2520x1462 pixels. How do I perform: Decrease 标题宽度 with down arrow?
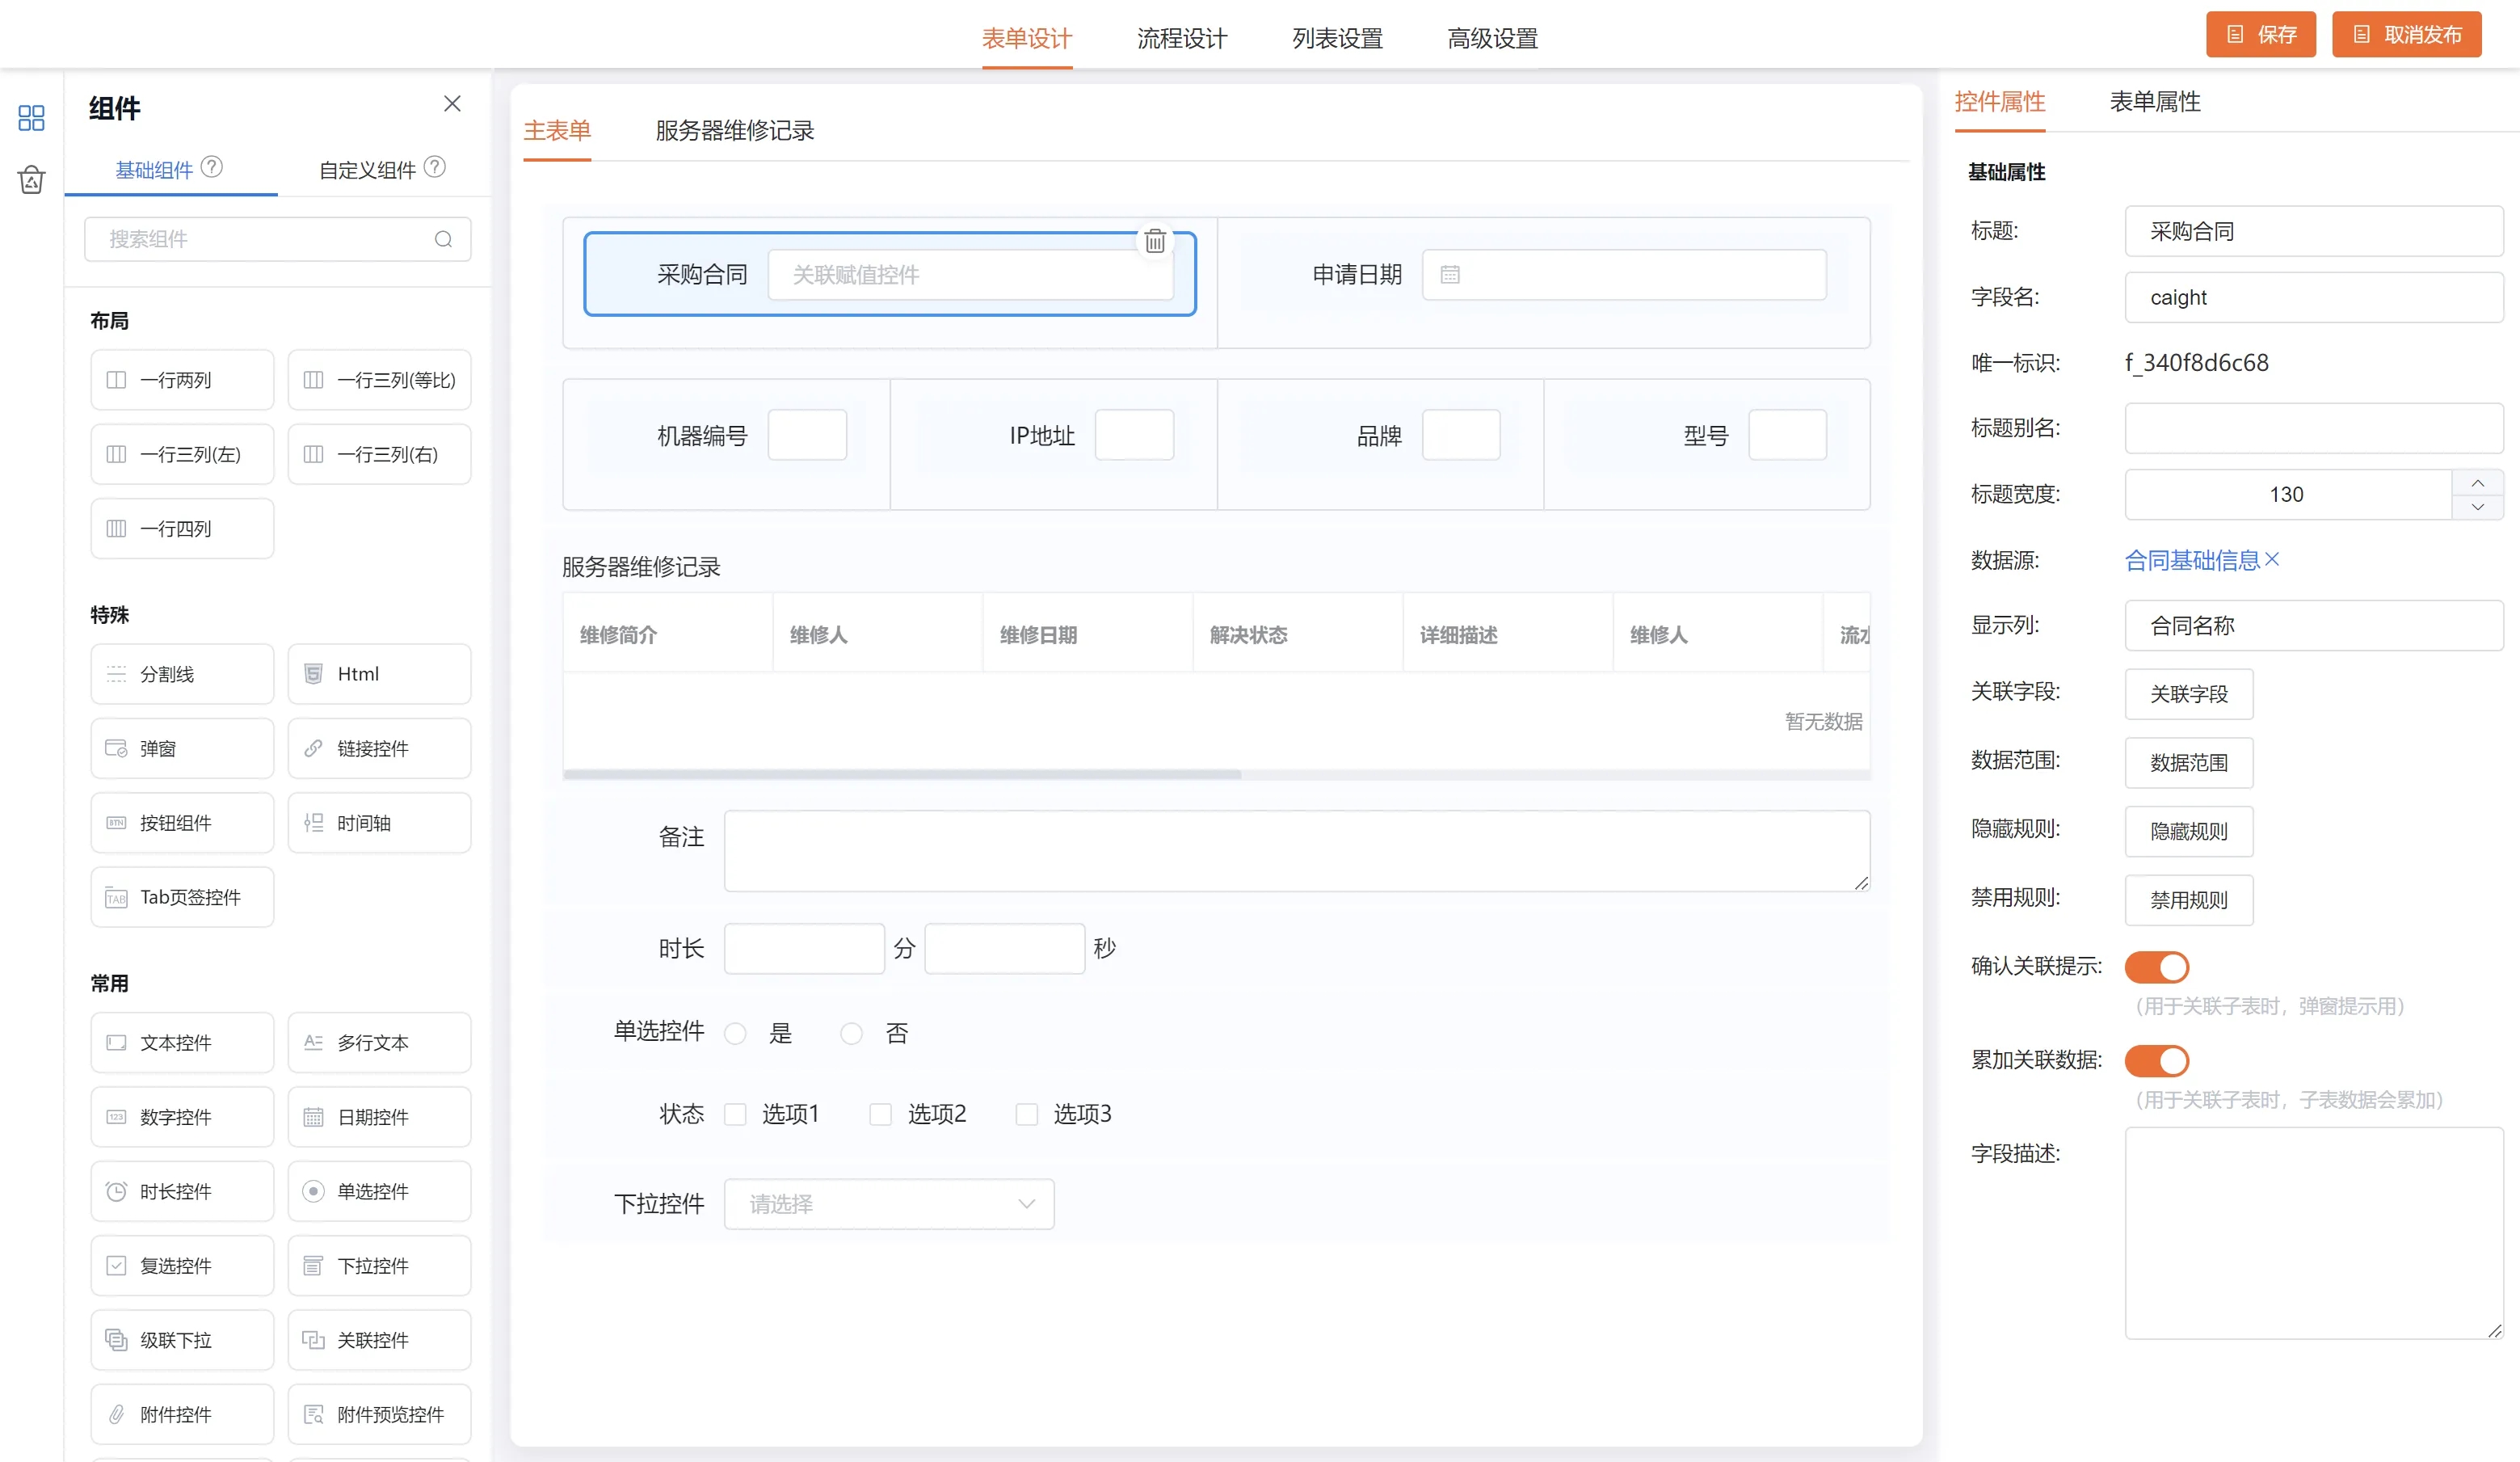[2477, 507]
